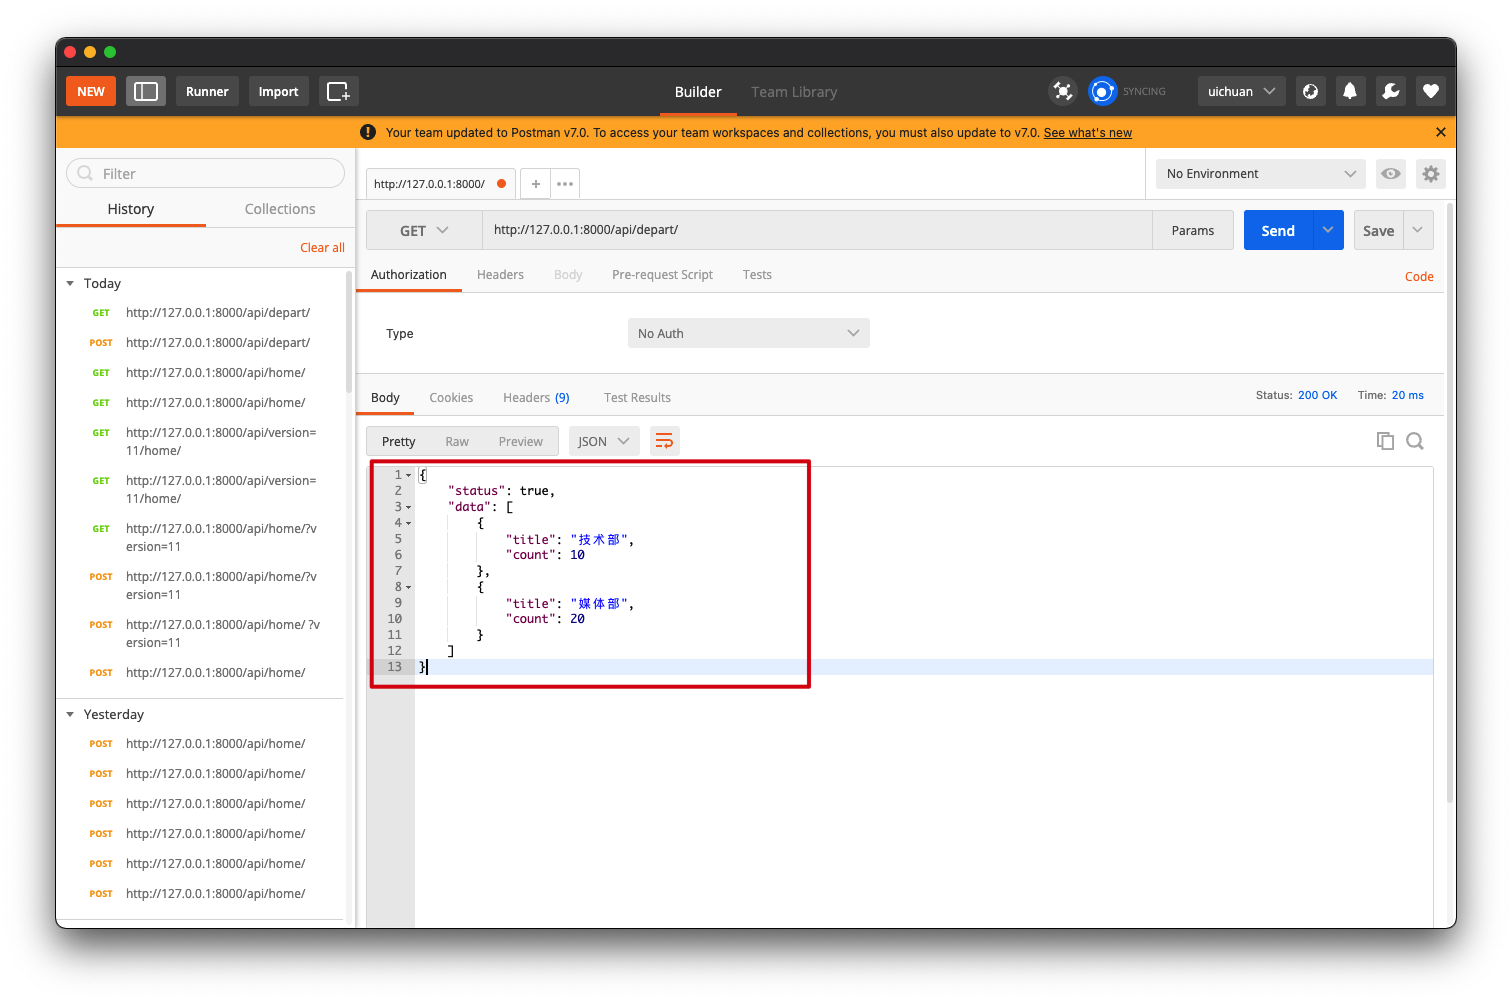Click the sync status icon
This screenshot has height=1002, width=1512.
[1102, 91]
